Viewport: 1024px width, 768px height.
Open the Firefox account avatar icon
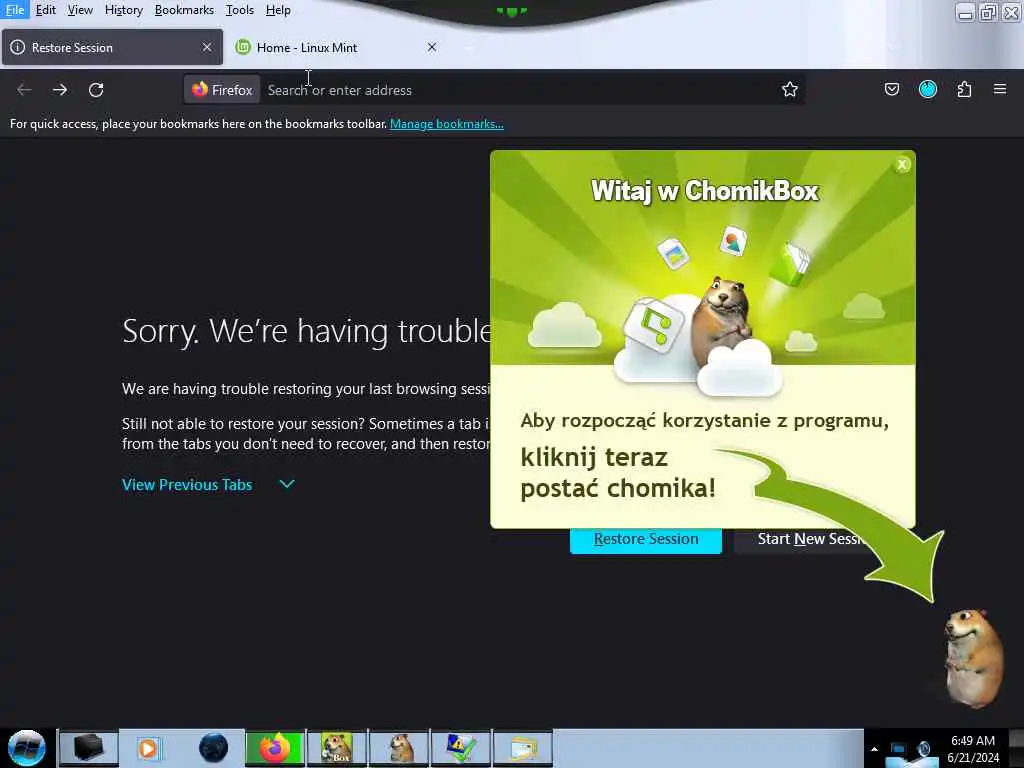coord(928,89)
